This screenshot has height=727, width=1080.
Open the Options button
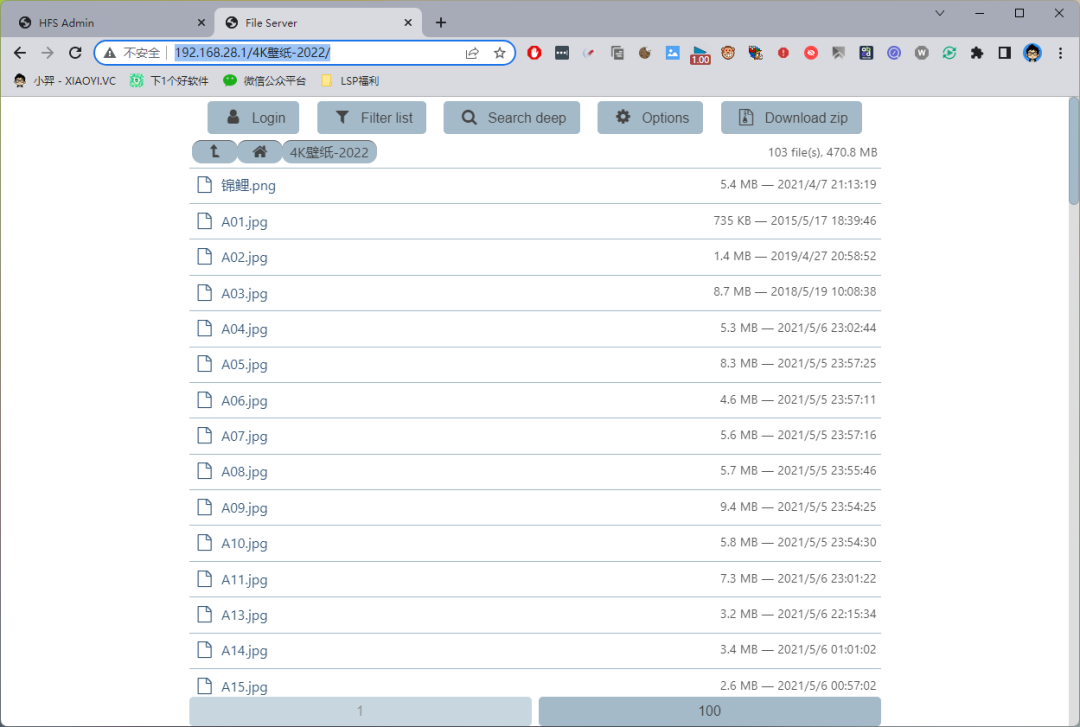coord(650,118)
